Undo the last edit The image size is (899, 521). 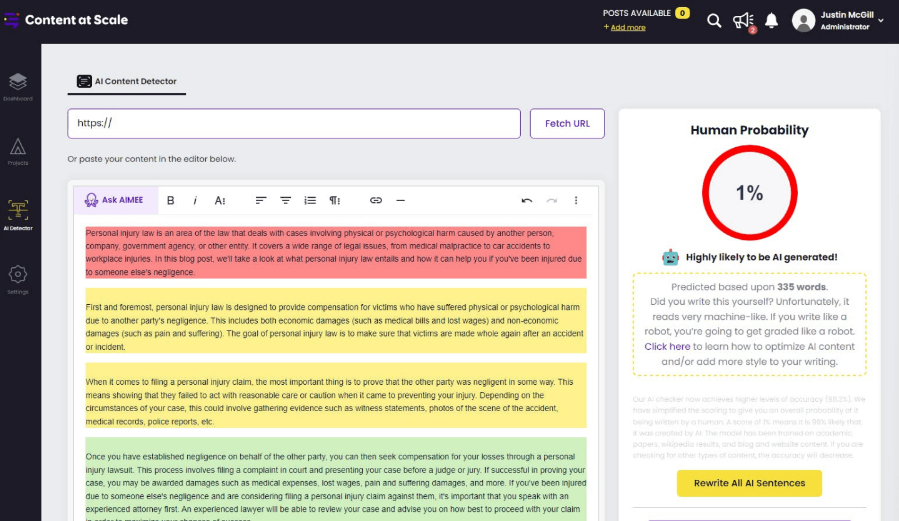coord(526,201)
